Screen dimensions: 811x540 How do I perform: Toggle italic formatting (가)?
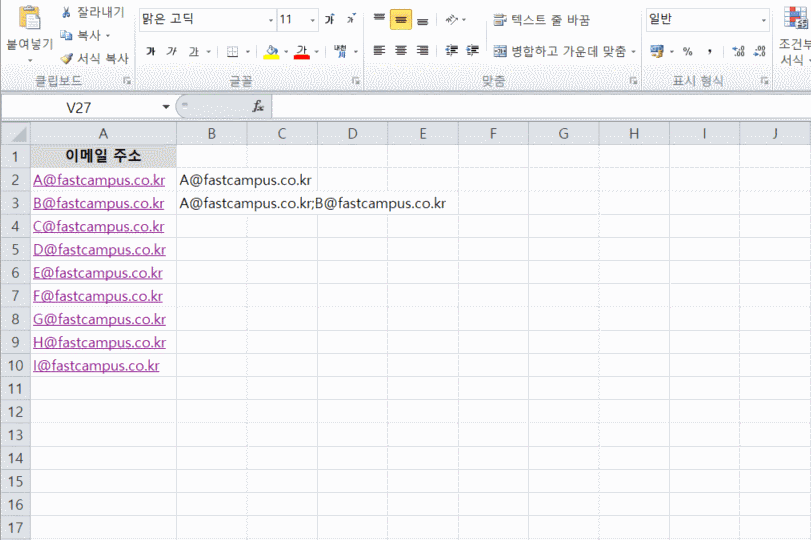click(171, 51)
